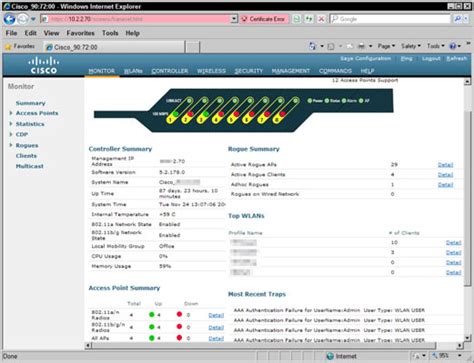Open Detail for Adhoc Rogues
Viewport: 474px width, 363px height.
445,185
